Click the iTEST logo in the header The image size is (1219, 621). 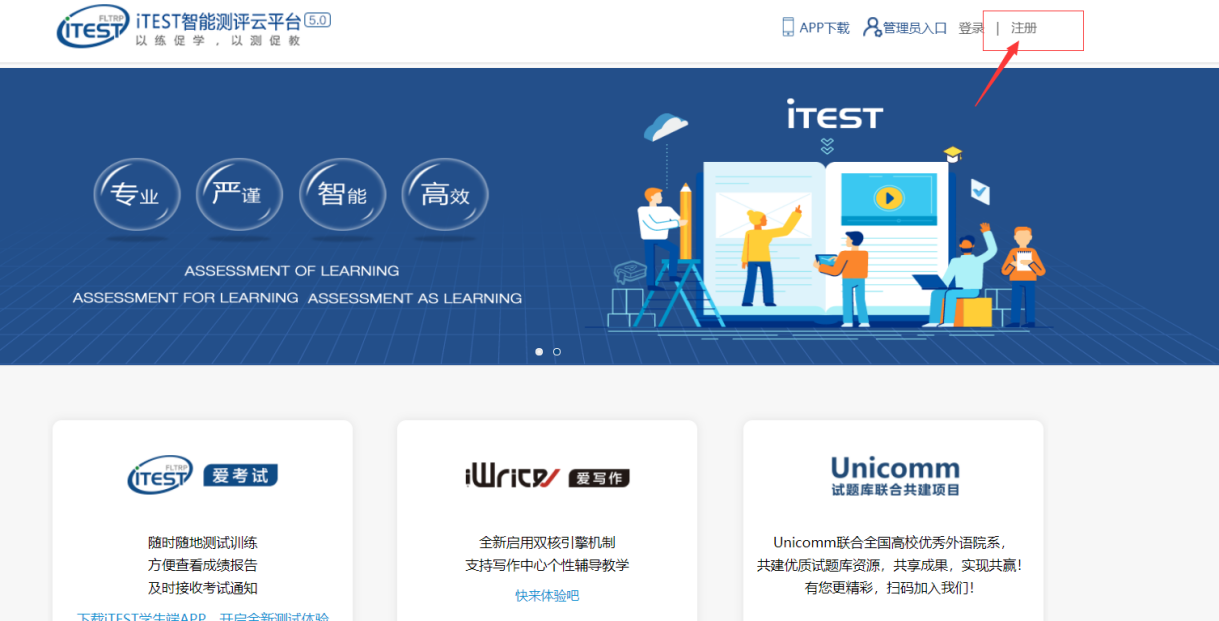tap(92, 27)
